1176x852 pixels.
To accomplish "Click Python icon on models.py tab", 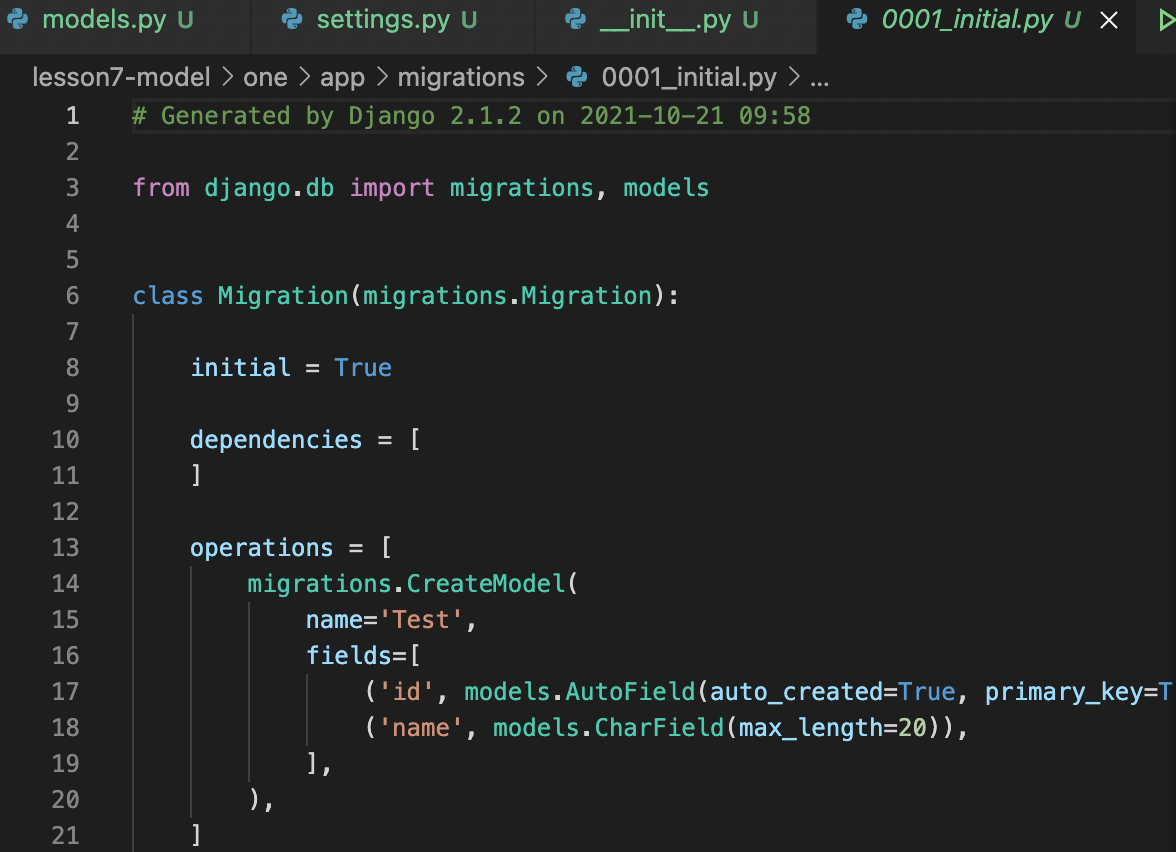I will [18, 20].
